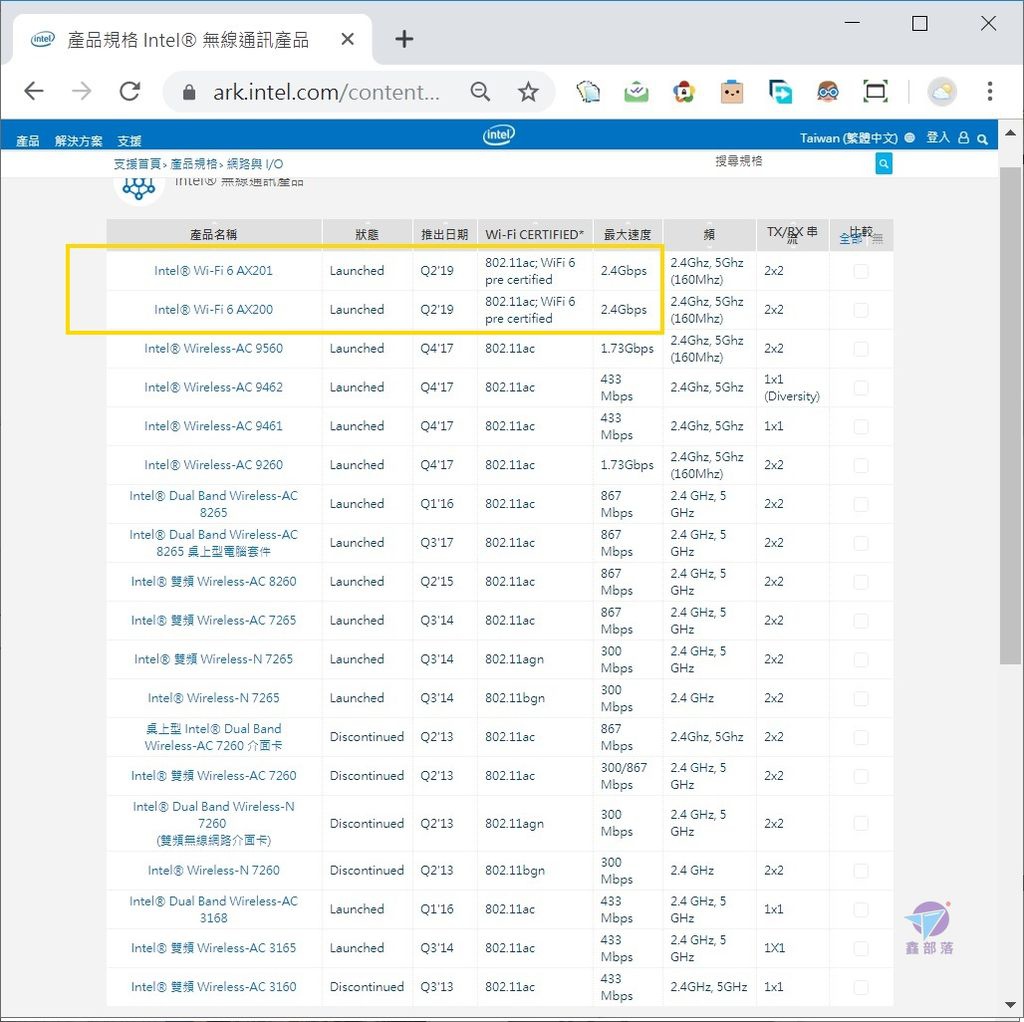
Task: Sort table by 最大速度 column header
Action: tap(628, 234)
